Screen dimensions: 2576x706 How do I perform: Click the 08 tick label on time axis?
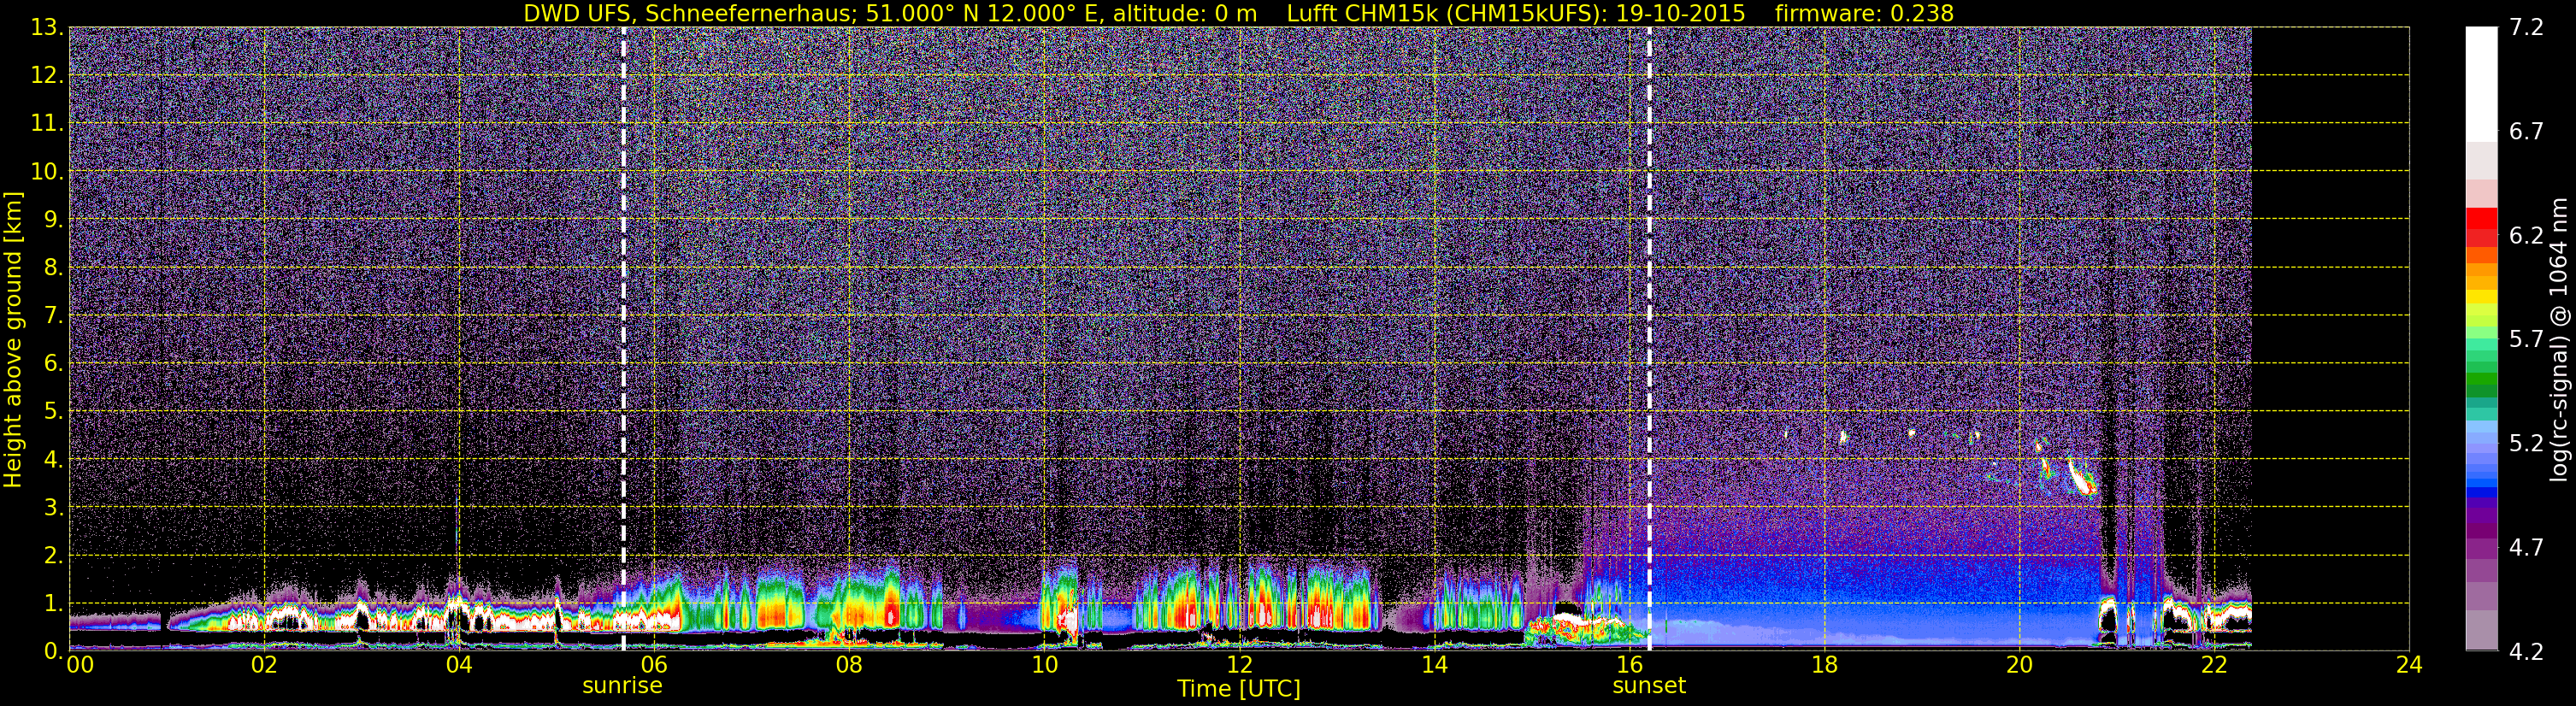pos(849,666)
